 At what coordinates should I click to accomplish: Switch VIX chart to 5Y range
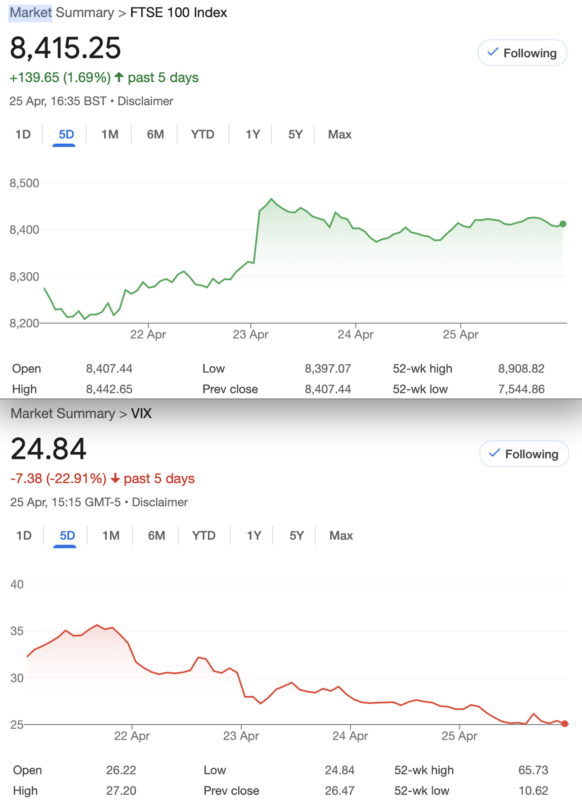coord(297,535)
